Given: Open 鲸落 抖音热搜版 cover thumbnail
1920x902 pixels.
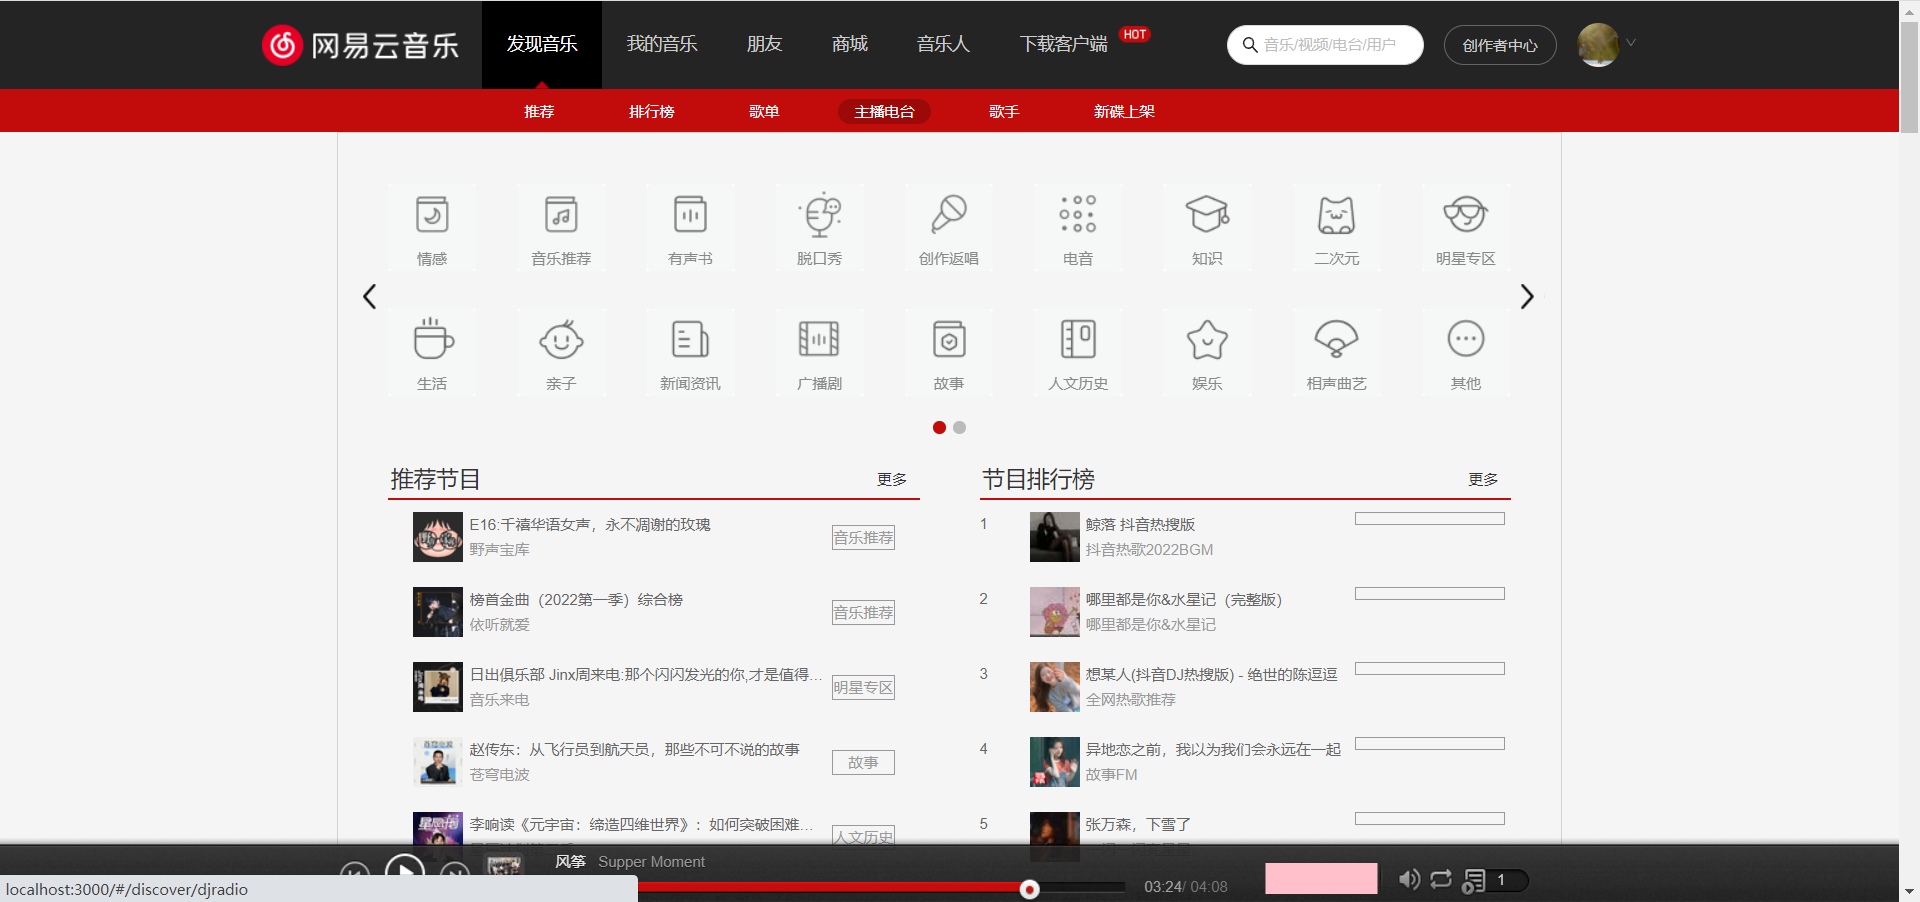Looking at the screenshot, I should [x=1055, y=537].
